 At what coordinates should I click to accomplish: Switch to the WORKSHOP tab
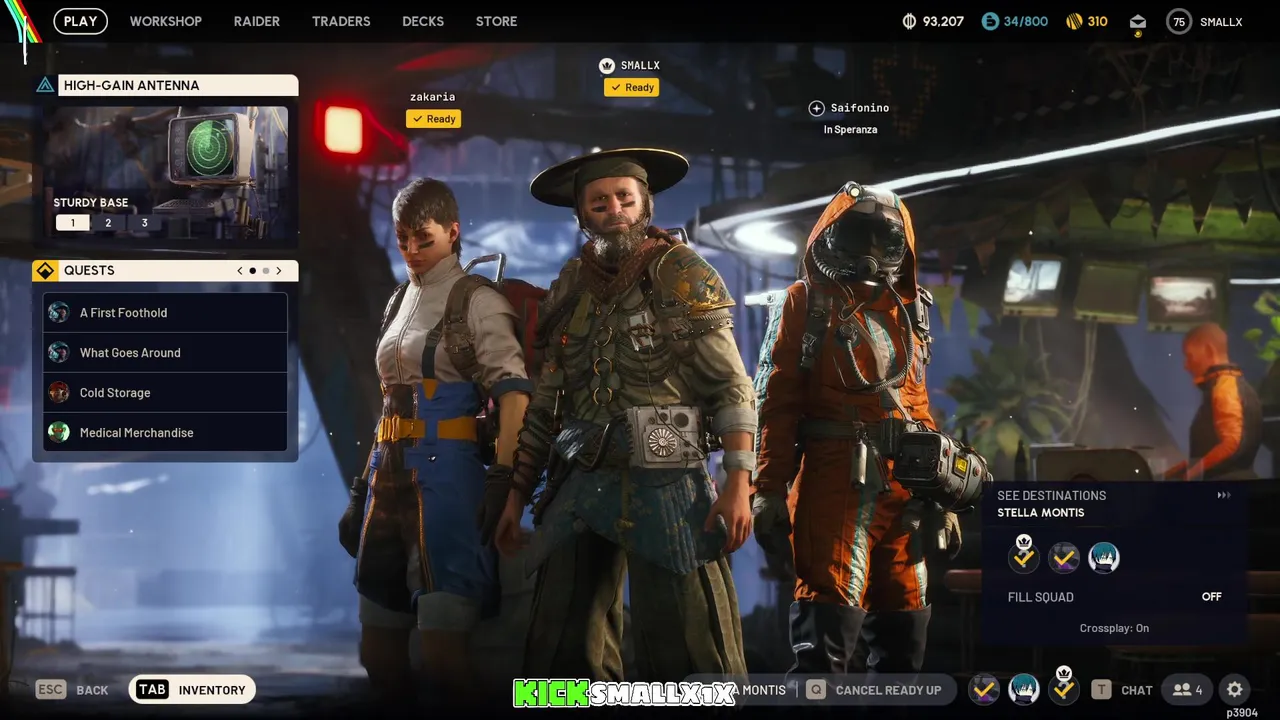coord(166,21)
